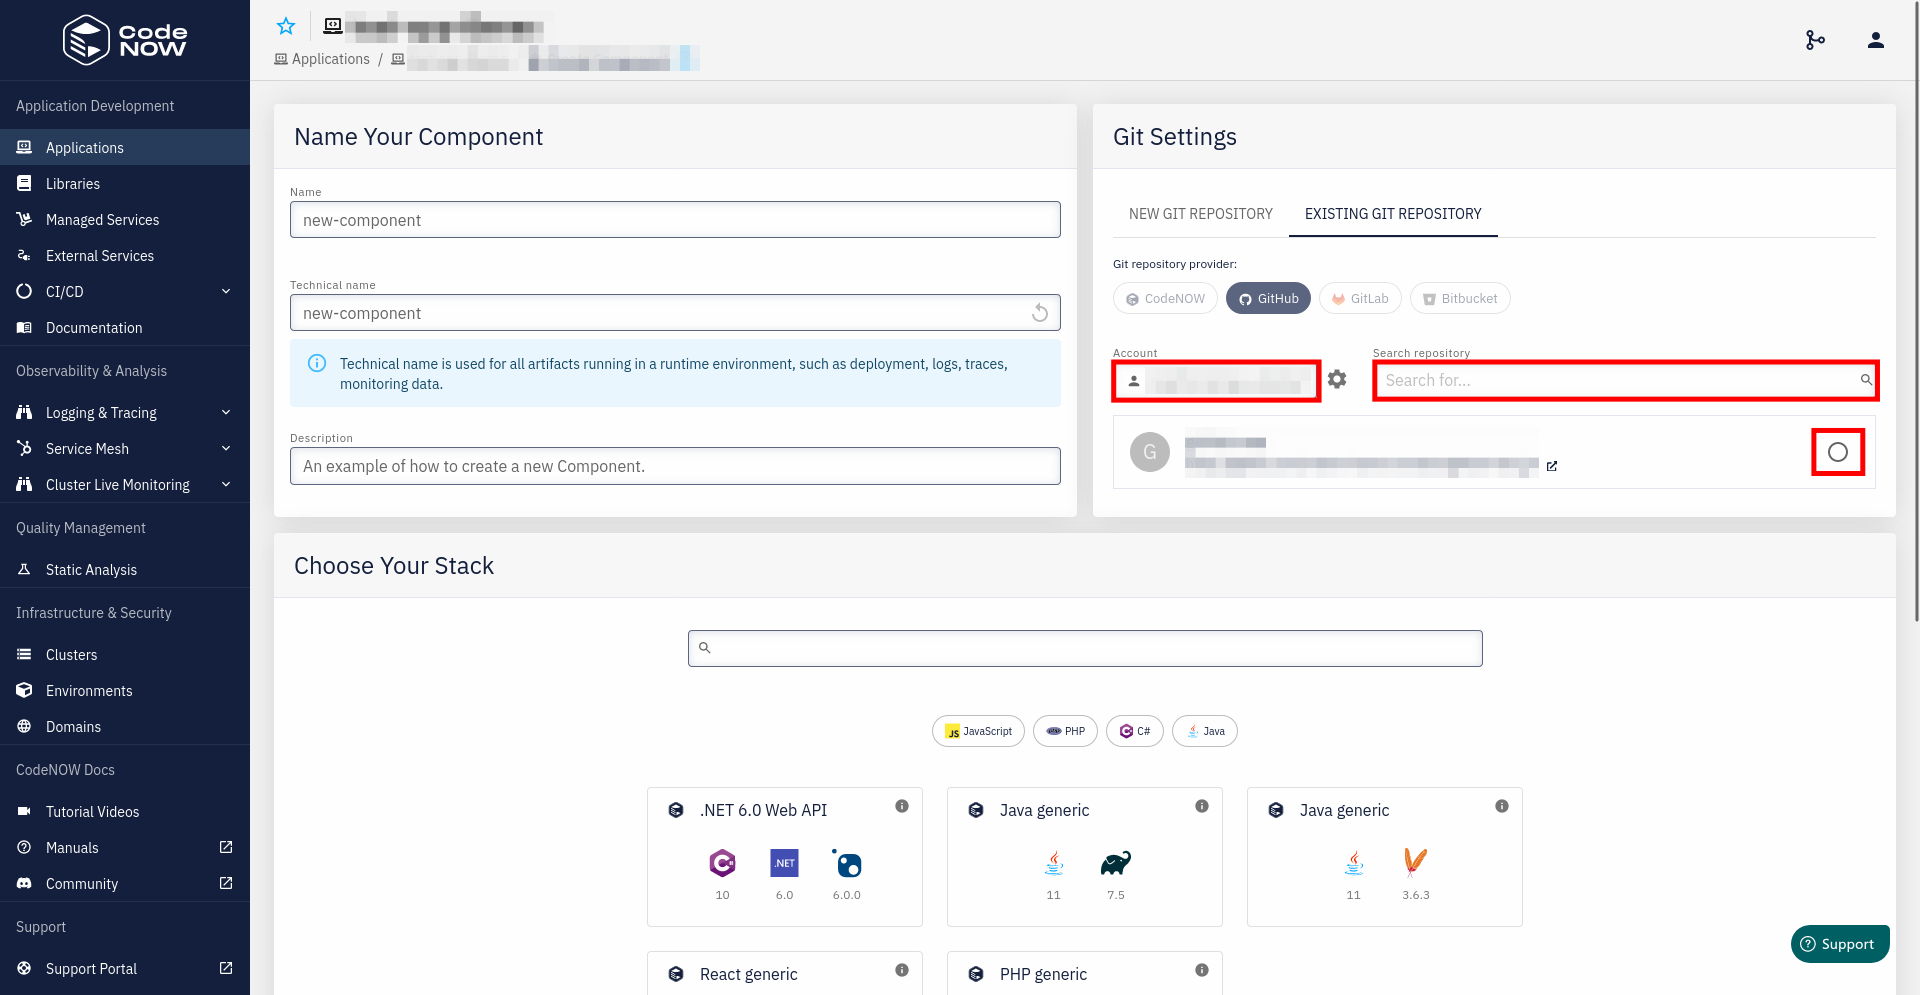Expand Cluster Live Monitoring menu
Image resolution: width=1920 pixels, height=995 pixels.
(x=125, y=484)
